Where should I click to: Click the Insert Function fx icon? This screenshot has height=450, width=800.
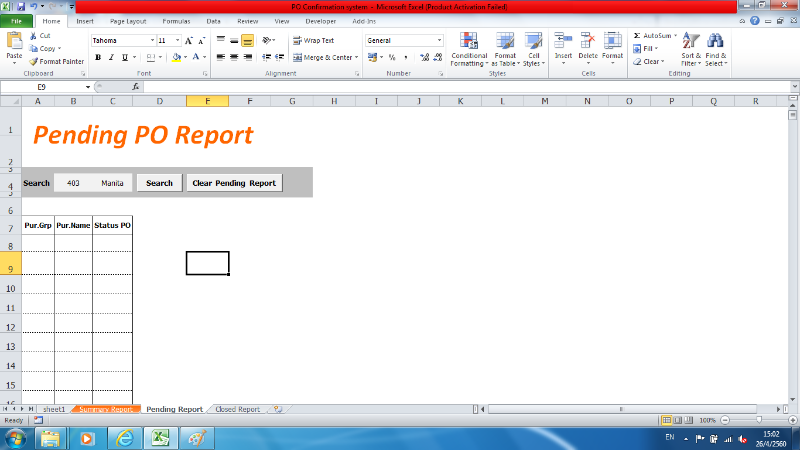tap(136, 87)
